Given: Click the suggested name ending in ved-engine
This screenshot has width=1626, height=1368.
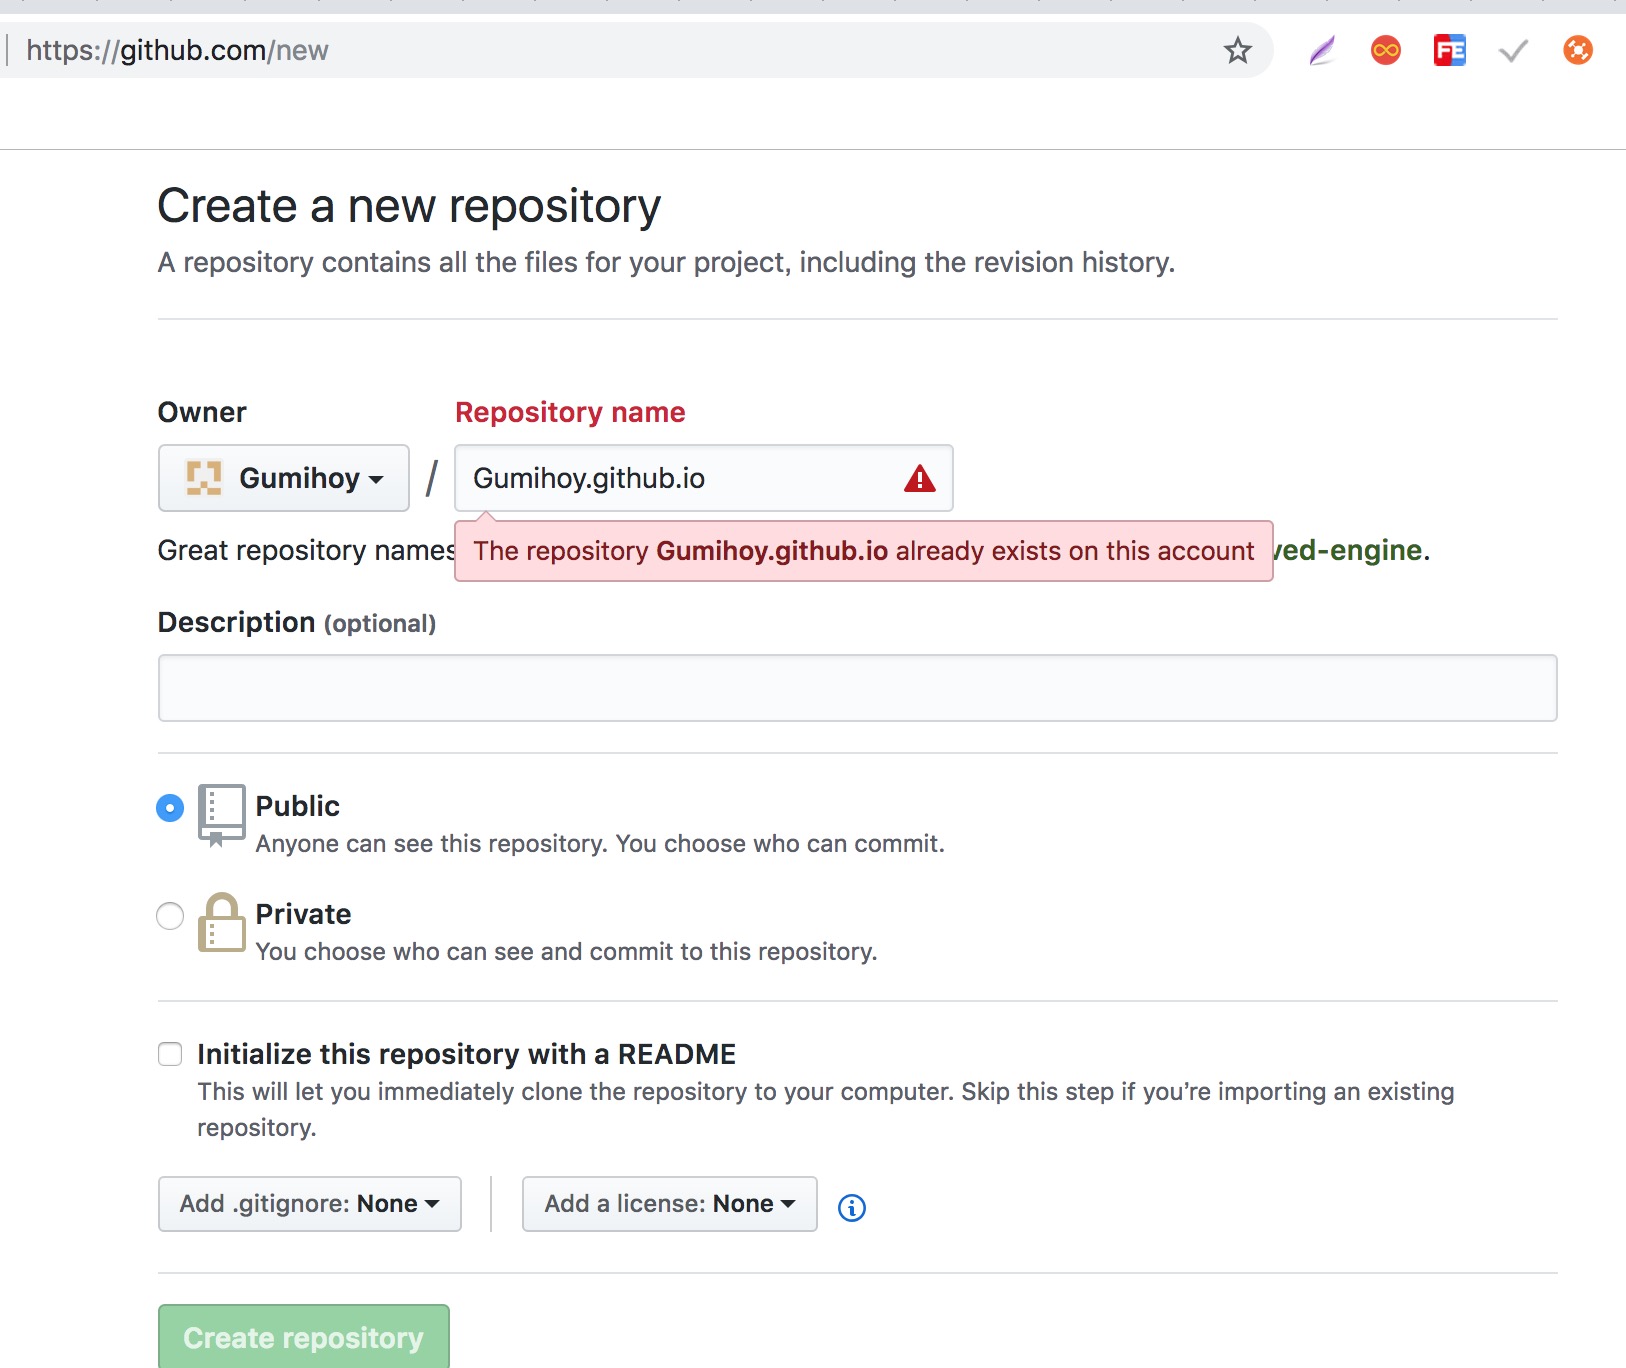Looking at the screenshot, I should [x=1348, y=550].
